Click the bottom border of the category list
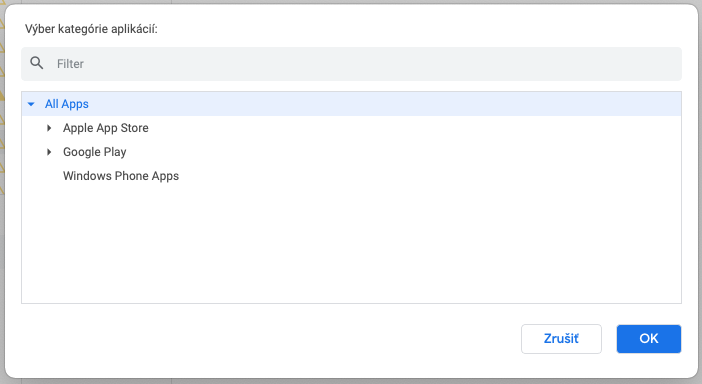This screenshot has height=384, width=702. pyautogui.click(x=351, y=303)
